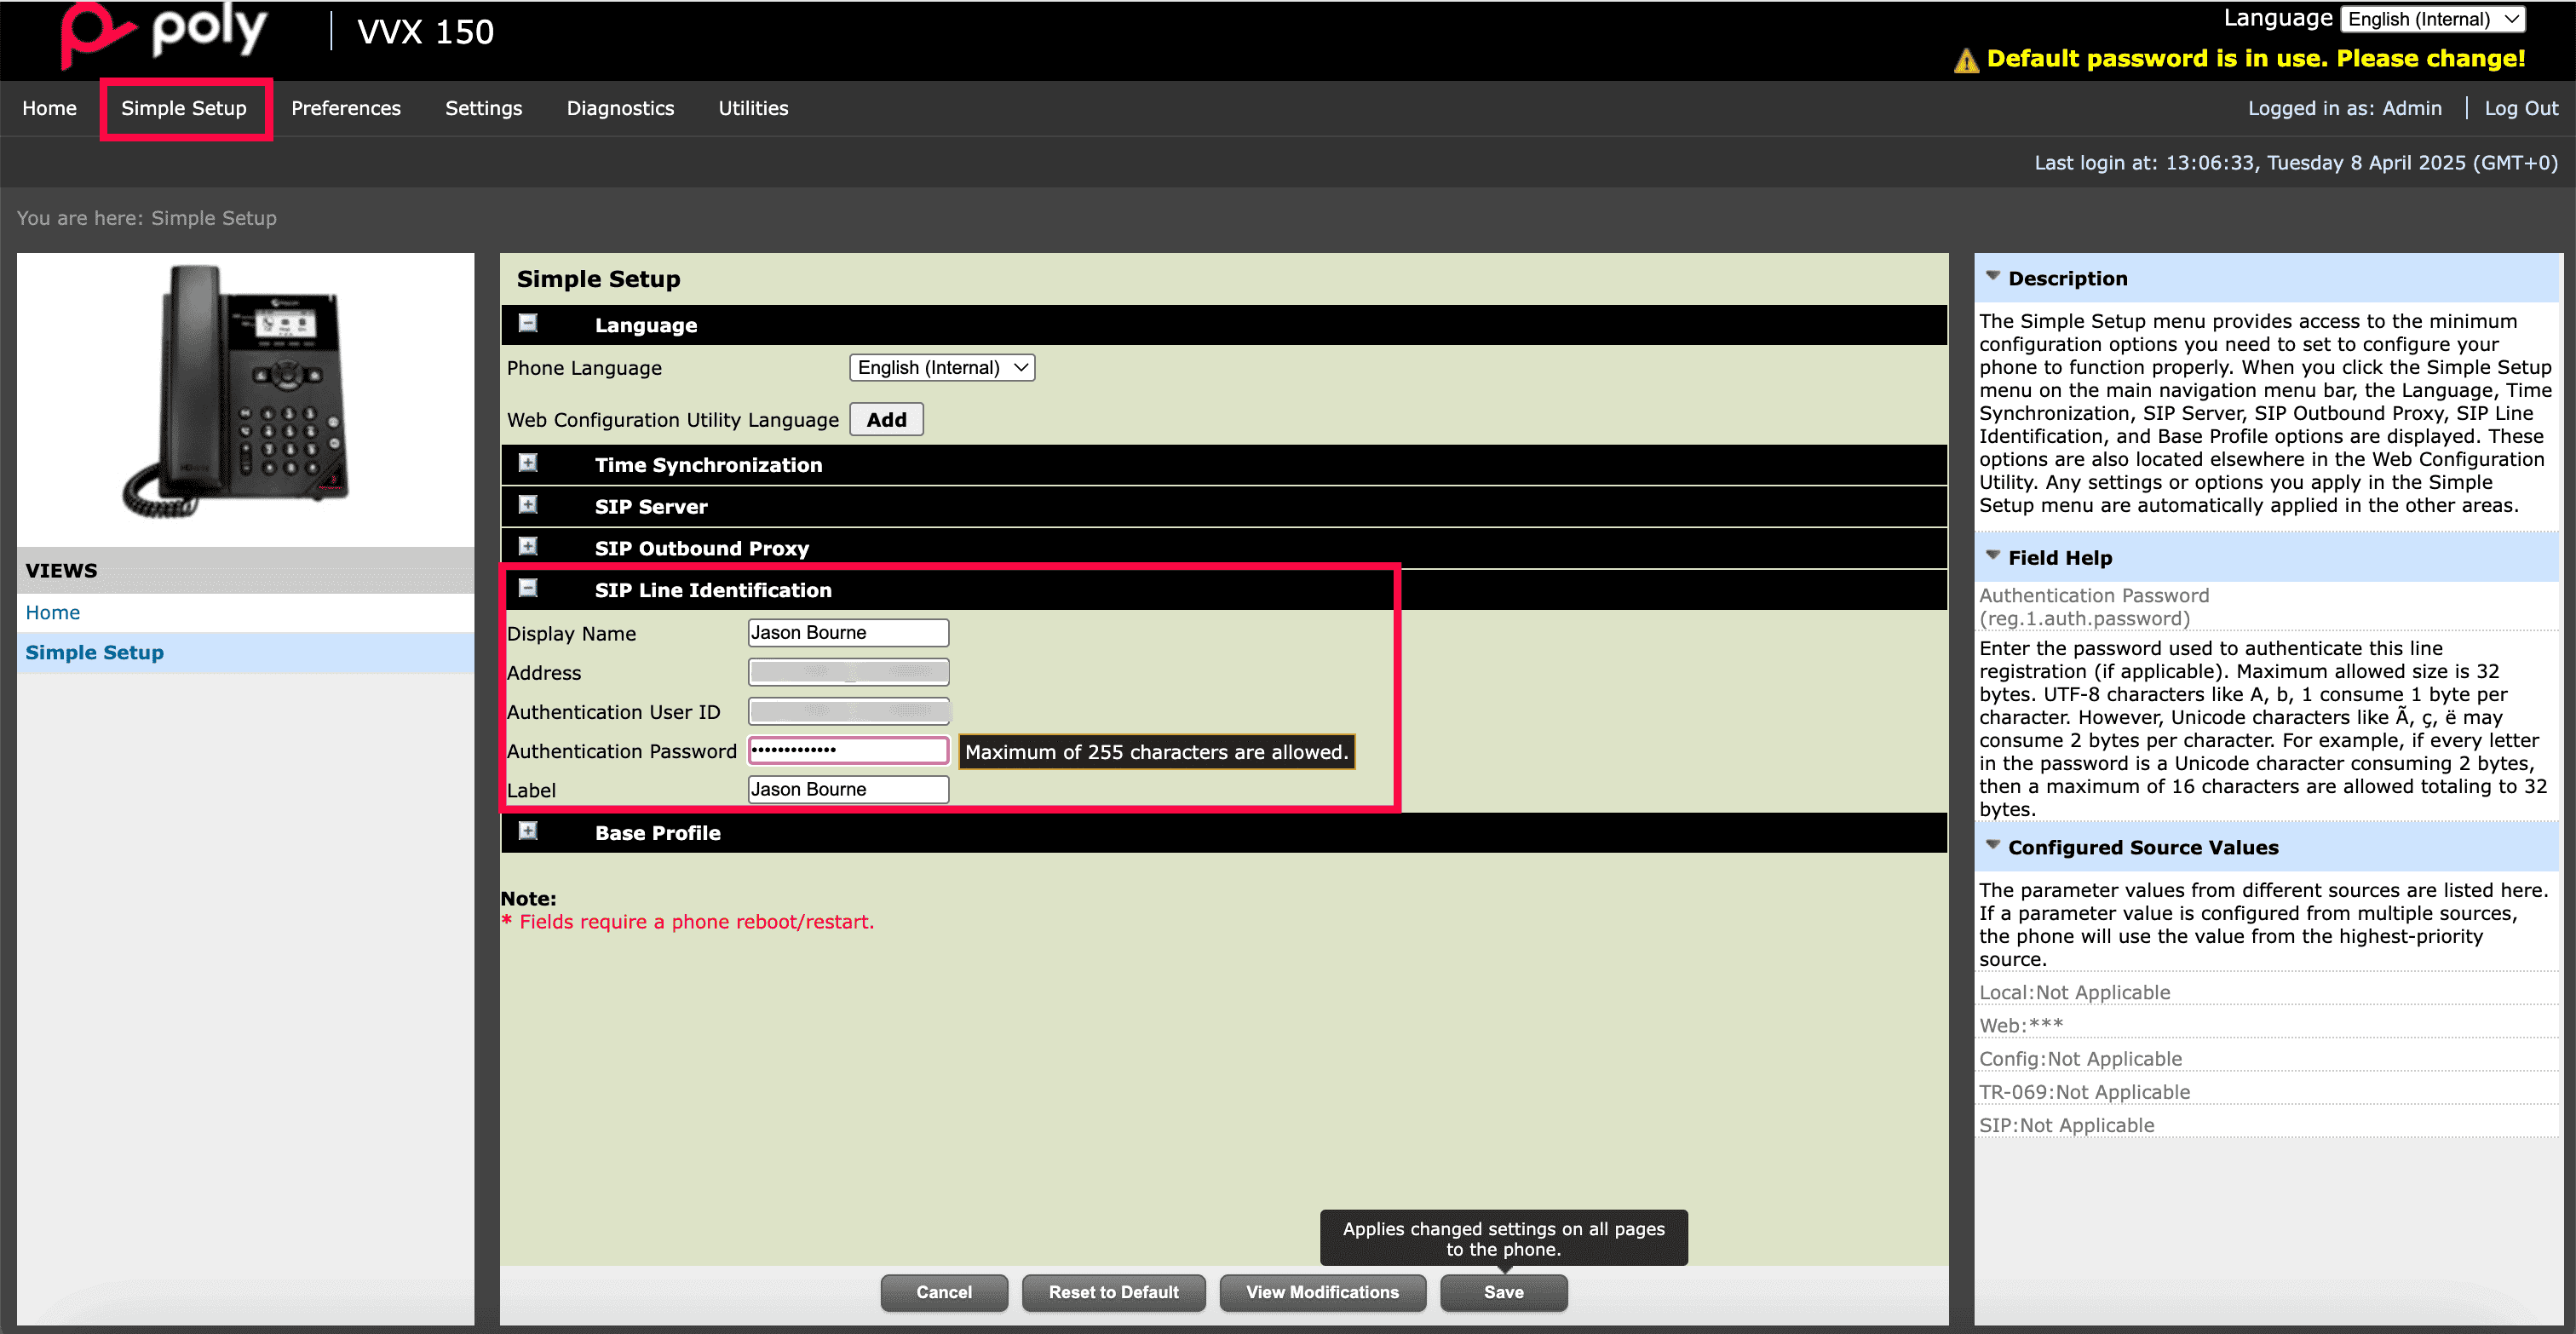Open the Preferences menu
Image resolution: width=2576 pixels, height=1334 pixels.
[345, 108]
